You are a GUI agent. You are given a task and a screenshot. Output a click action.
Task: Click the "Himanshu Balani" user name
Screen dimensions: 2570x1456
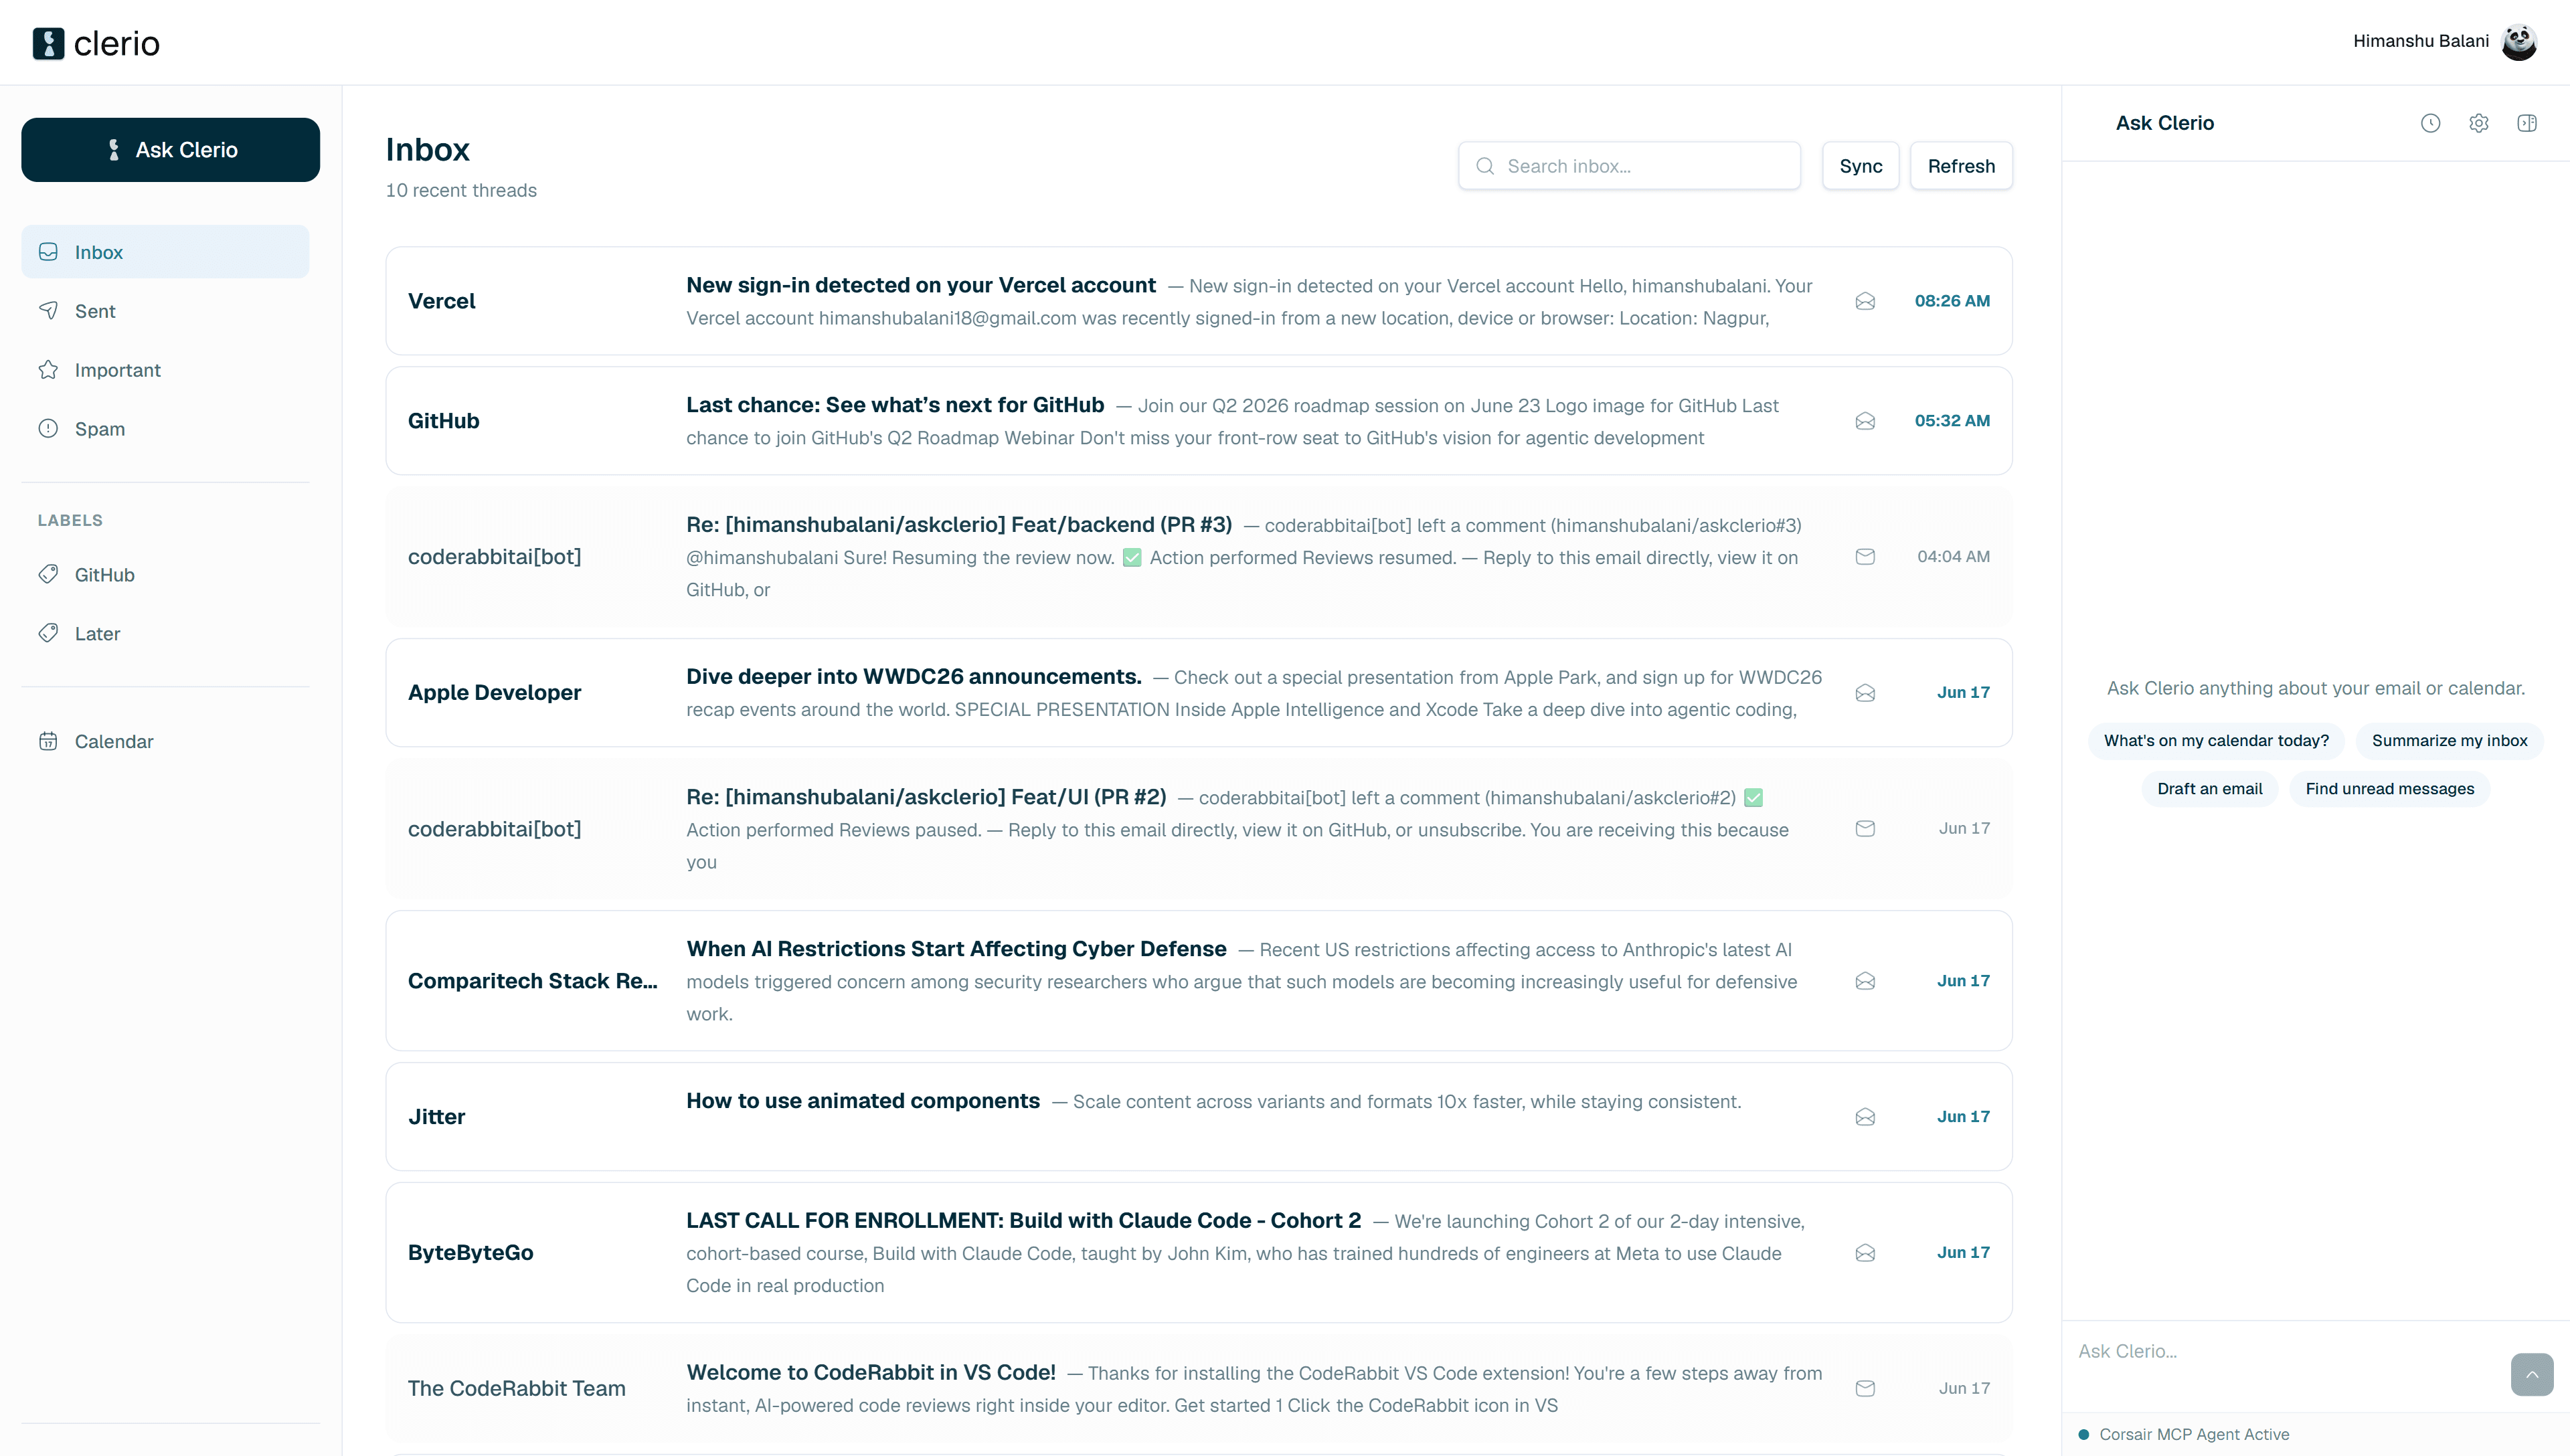tap(2420, 41)
